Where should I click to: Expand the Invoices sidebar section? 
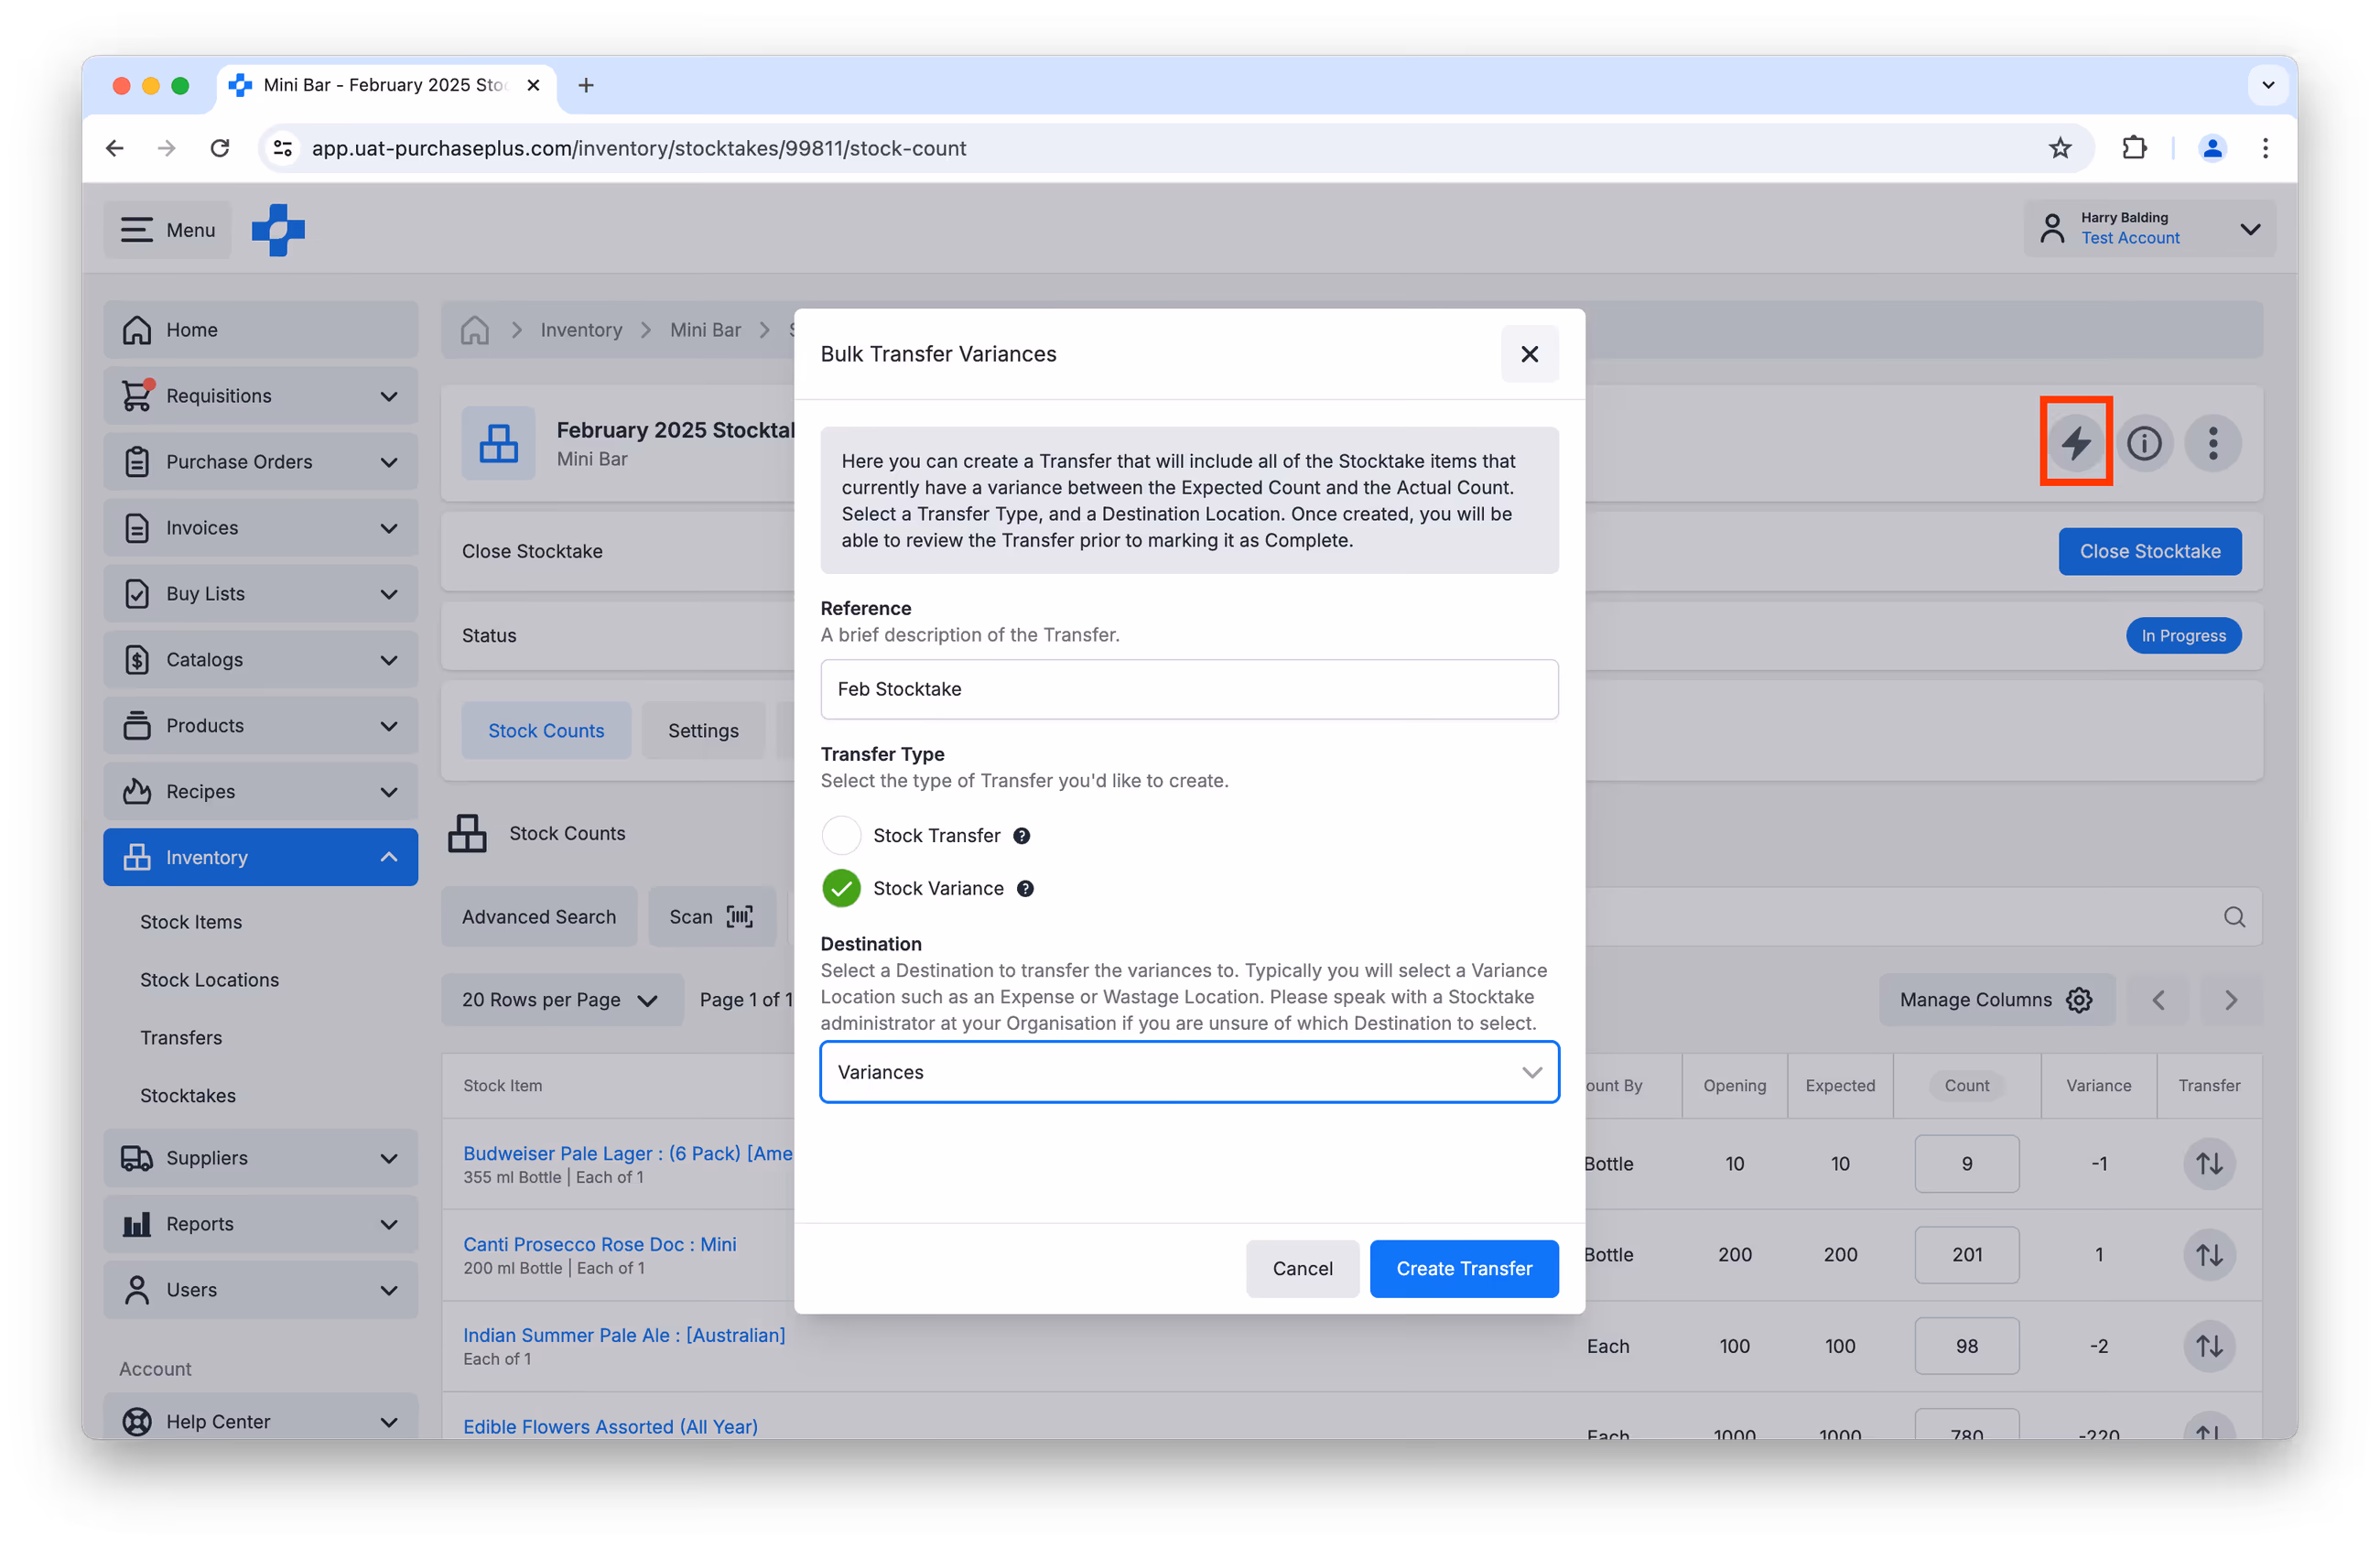(x=260, y=528)
